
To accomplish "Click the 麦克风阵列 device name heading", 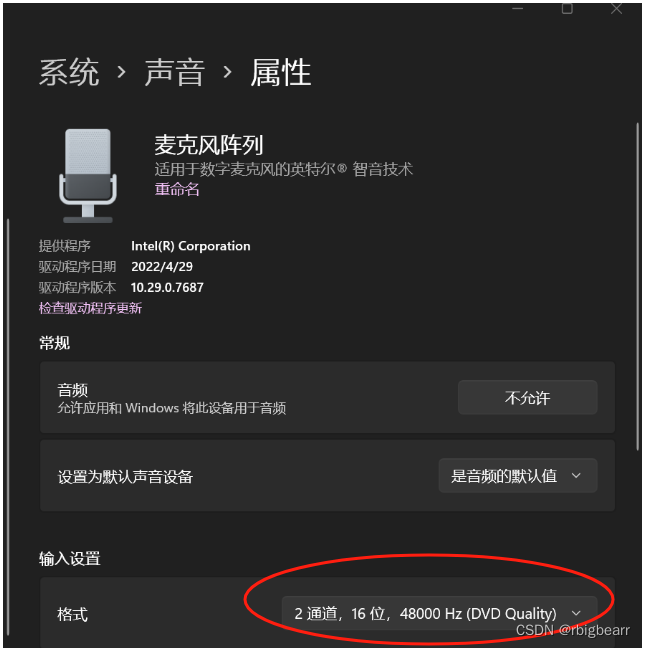I will (209, 145).
